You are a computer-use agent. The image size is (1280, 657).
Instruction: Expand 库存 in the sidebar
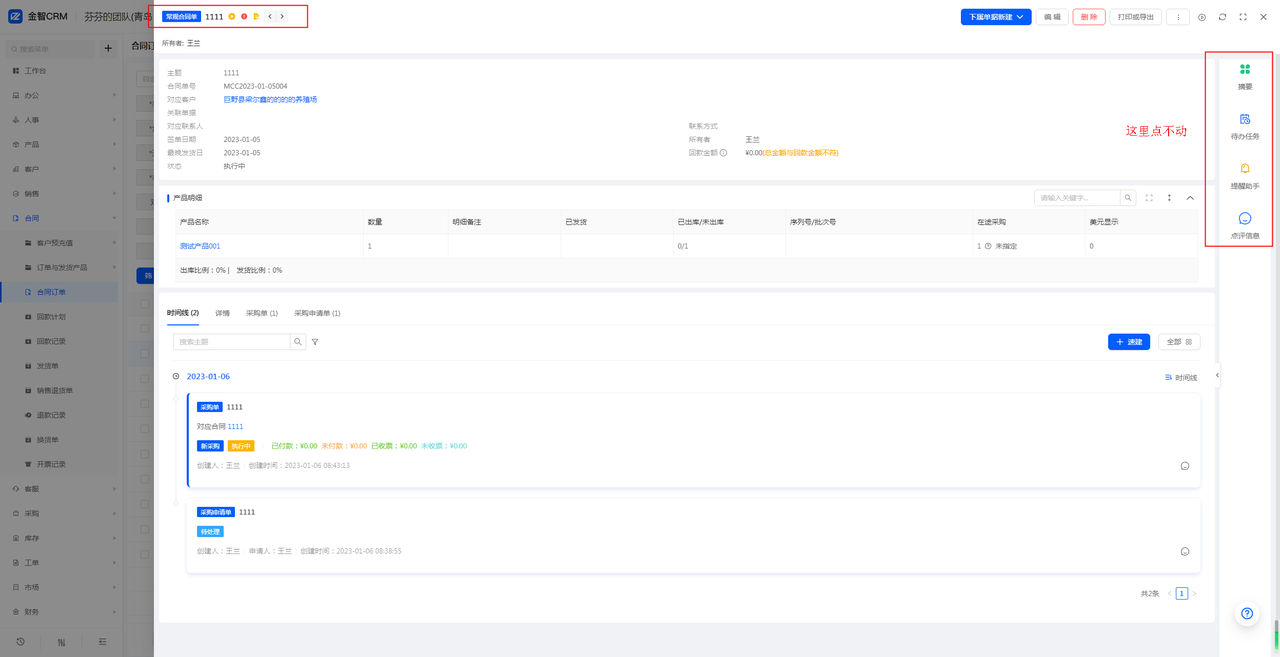(x=60, y=538)
